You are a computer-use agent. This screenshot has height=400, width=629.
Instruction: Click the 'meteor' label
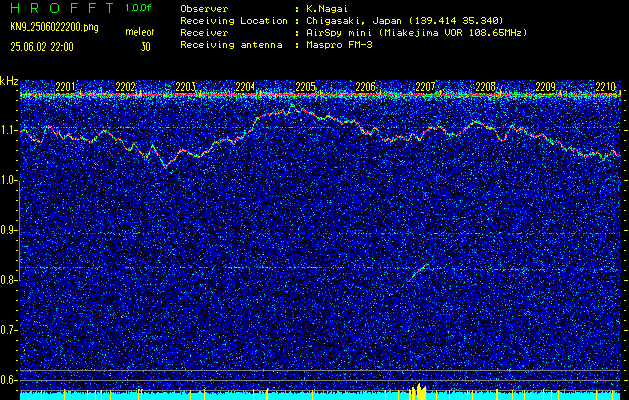click(140, 32)
